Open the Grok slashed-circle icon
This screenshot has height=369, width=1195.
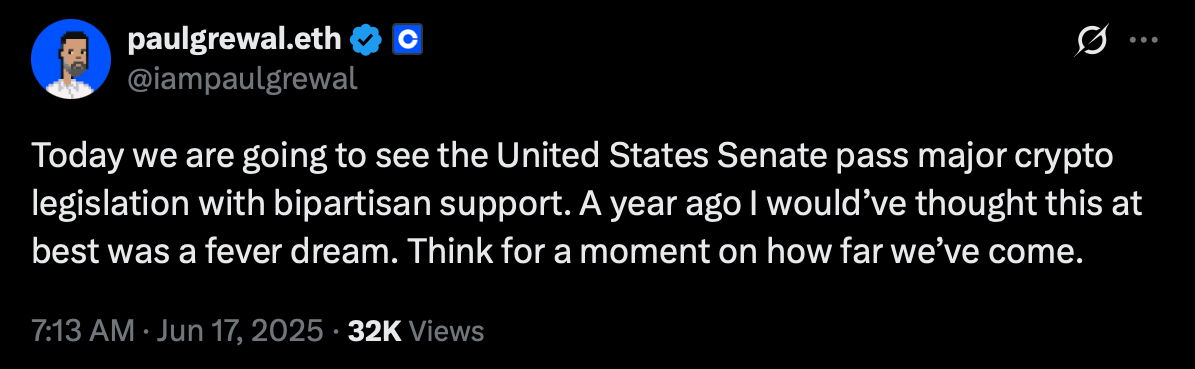1090,40
